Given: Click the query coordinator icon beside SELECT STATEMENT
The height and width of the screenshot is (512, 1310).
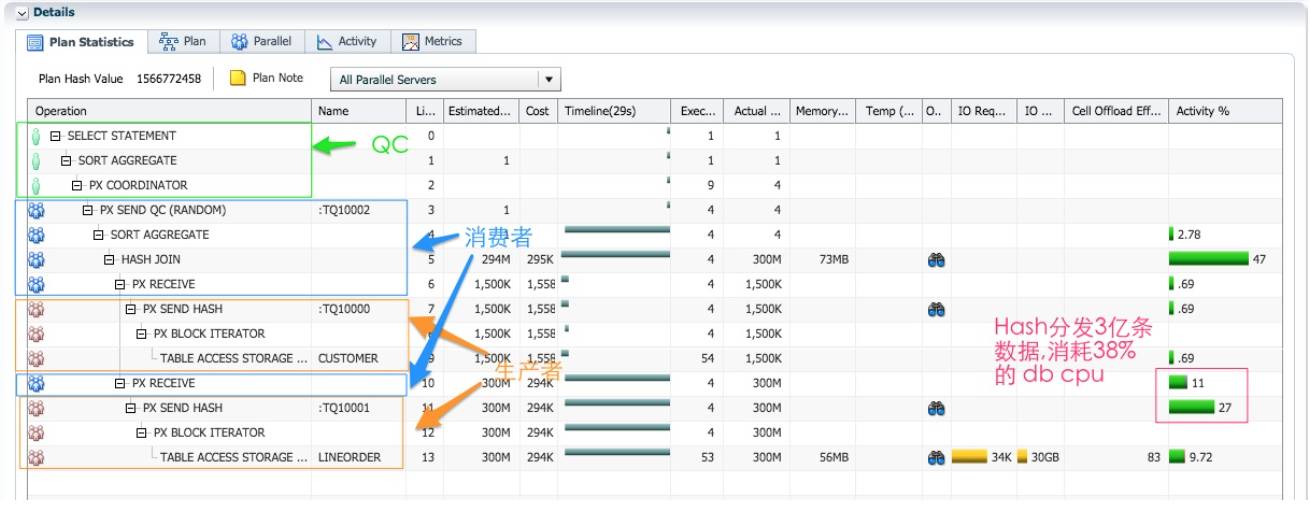Looking at the screenshot, I should (37, 136).
